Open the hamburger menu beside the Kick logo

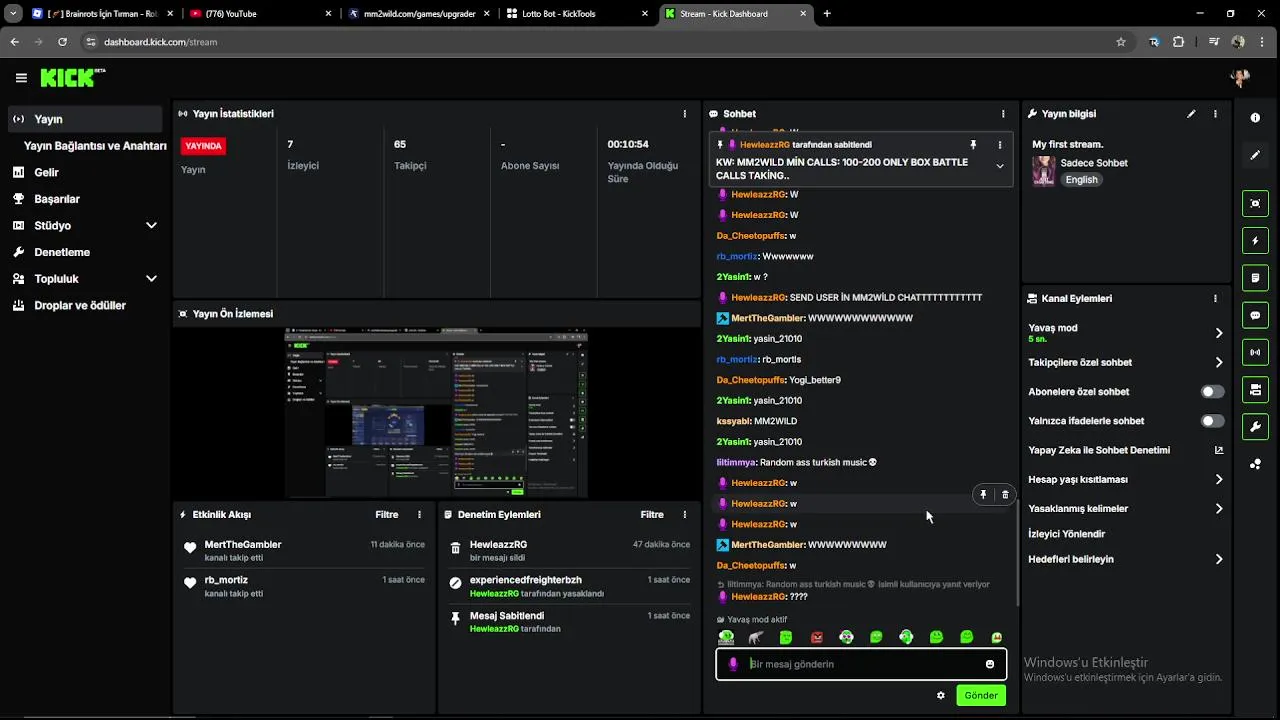(x=21, y=78)
